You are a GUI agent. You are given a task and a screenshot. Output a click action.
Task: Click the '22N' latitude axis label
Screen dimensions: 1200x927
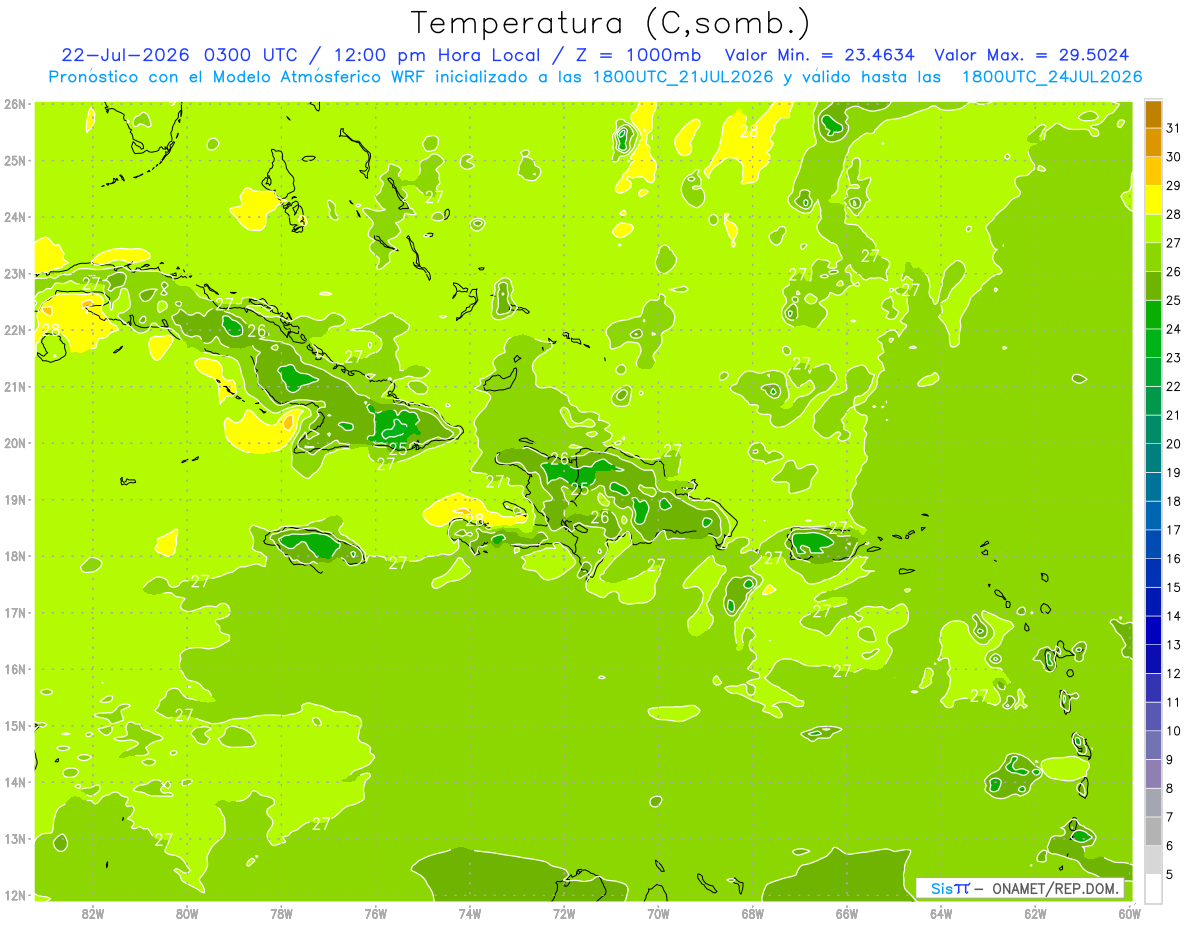[x=15, y=330]
